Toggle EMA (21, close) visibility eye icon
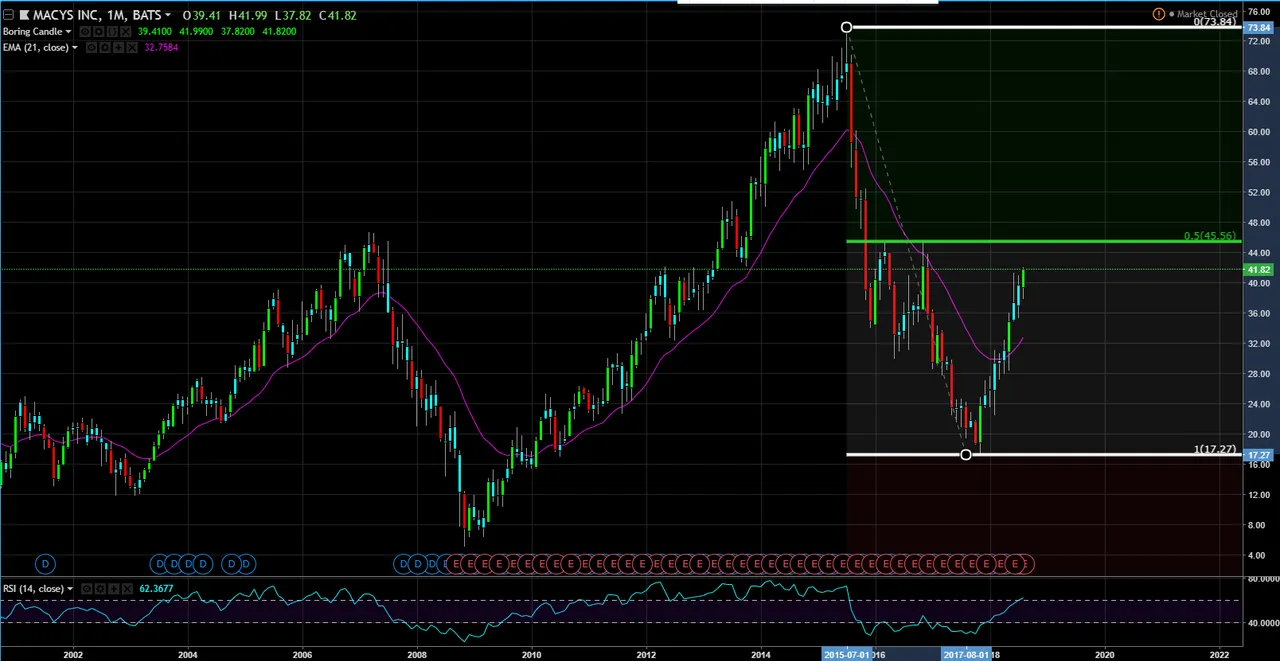The width and height of the screenshot is (1280, 661). [x=91, y=48]
